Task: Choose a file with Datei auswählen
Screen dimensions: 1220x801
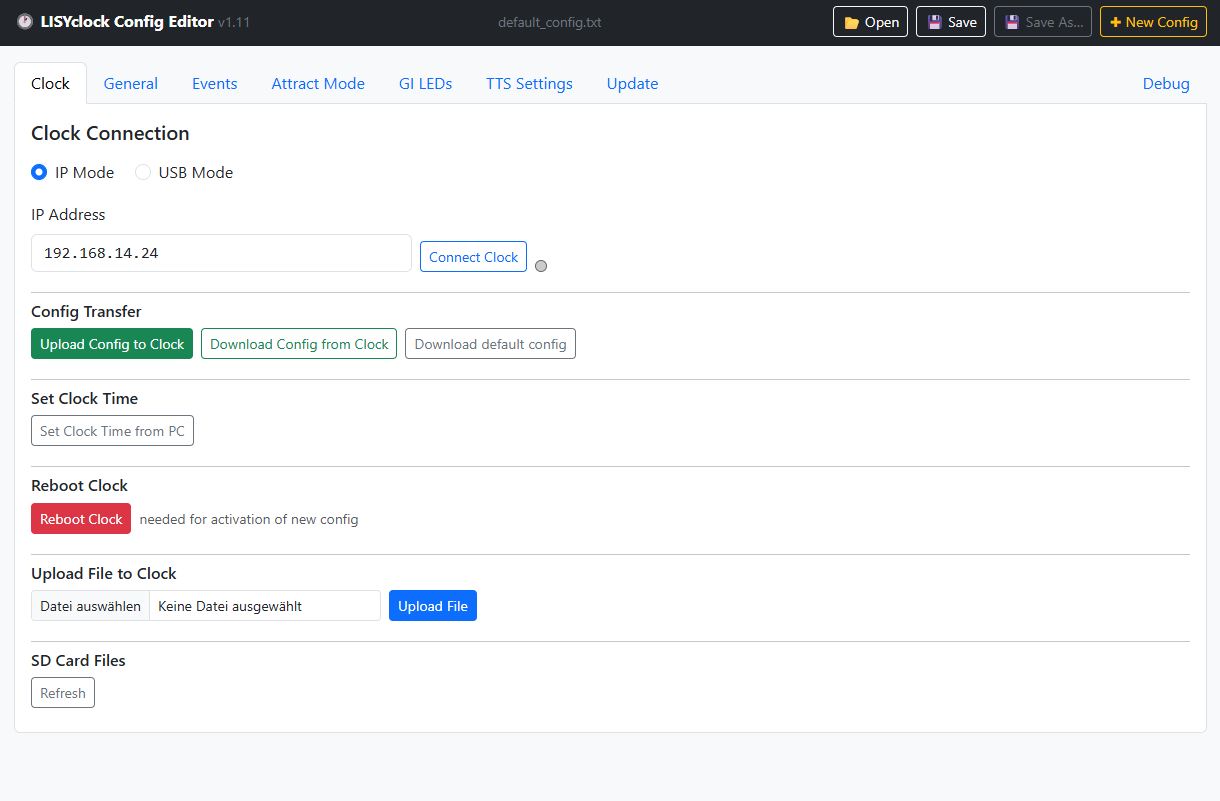Action: [89, 605]
